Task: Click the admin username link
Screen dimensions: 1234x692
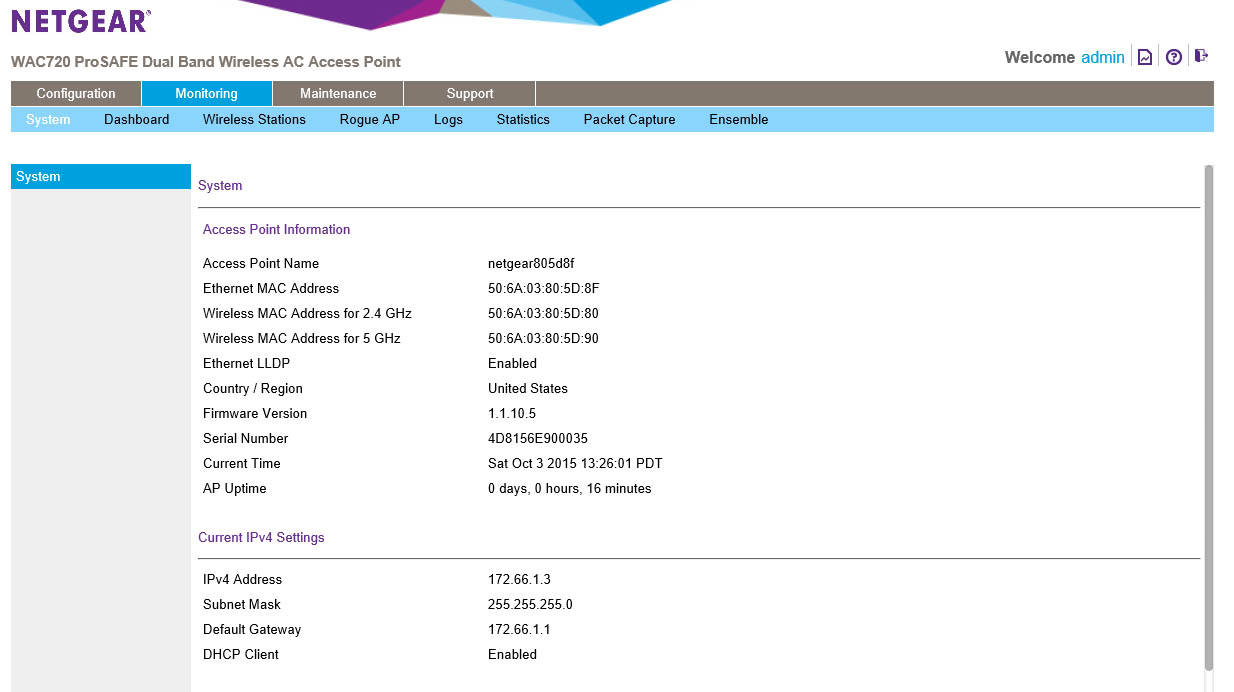Action: coord(1103,57)
